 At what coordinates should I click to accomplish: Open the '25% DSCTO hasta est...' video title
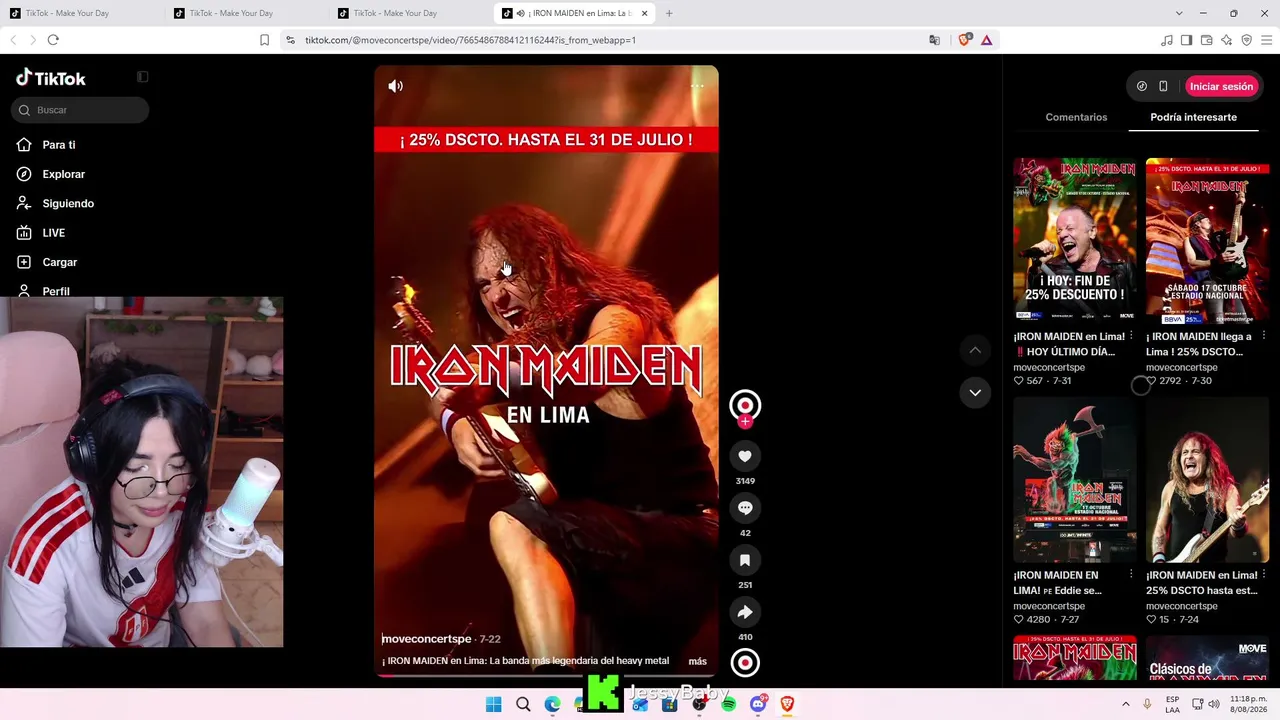point(1202,583)
